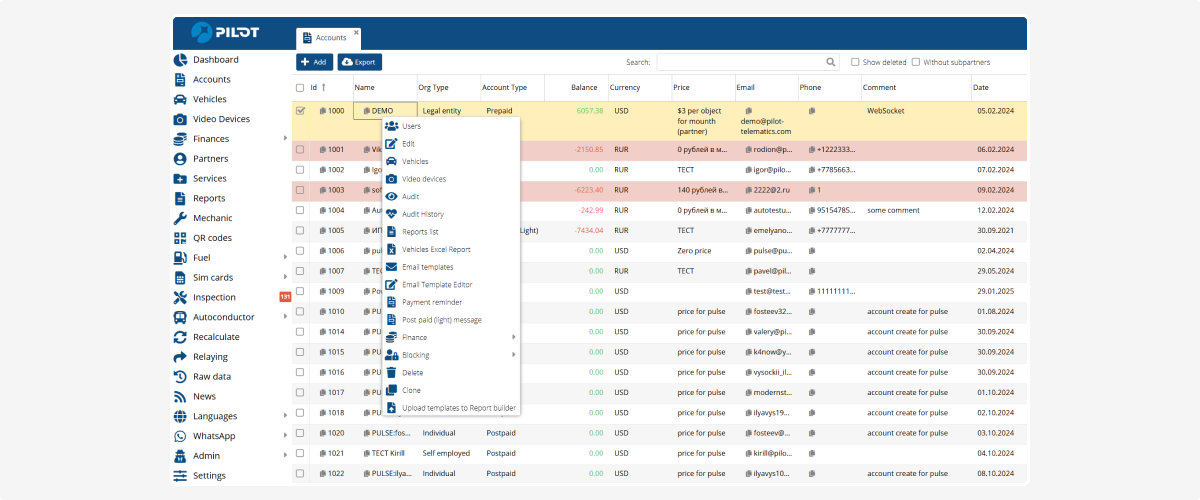1200x500 pixels.
Task: Open Video Devices camera icon in sidebar
Action: point(180,119)
